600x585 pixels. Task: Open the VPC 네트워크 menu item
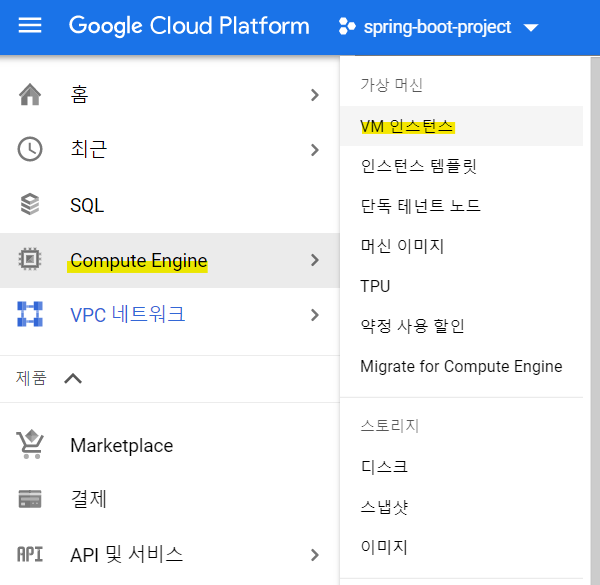[170, 315]
